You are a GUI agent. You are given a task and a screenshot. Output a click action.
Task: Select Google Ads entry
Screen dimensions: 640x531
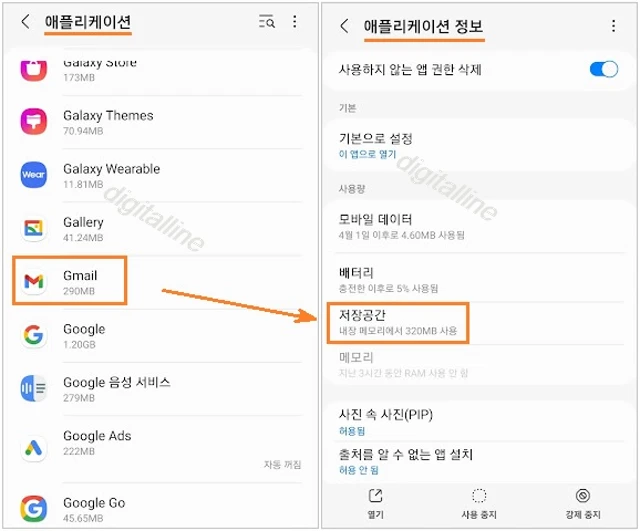(x=161, y=448)
